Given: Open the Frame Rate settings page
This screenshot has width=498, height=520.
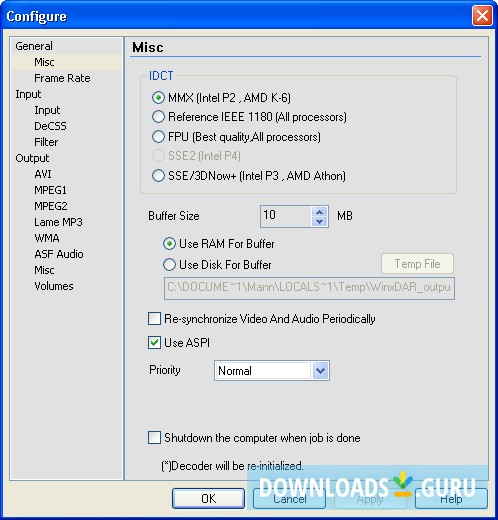Looking at the screenshot, I should 62,78.
